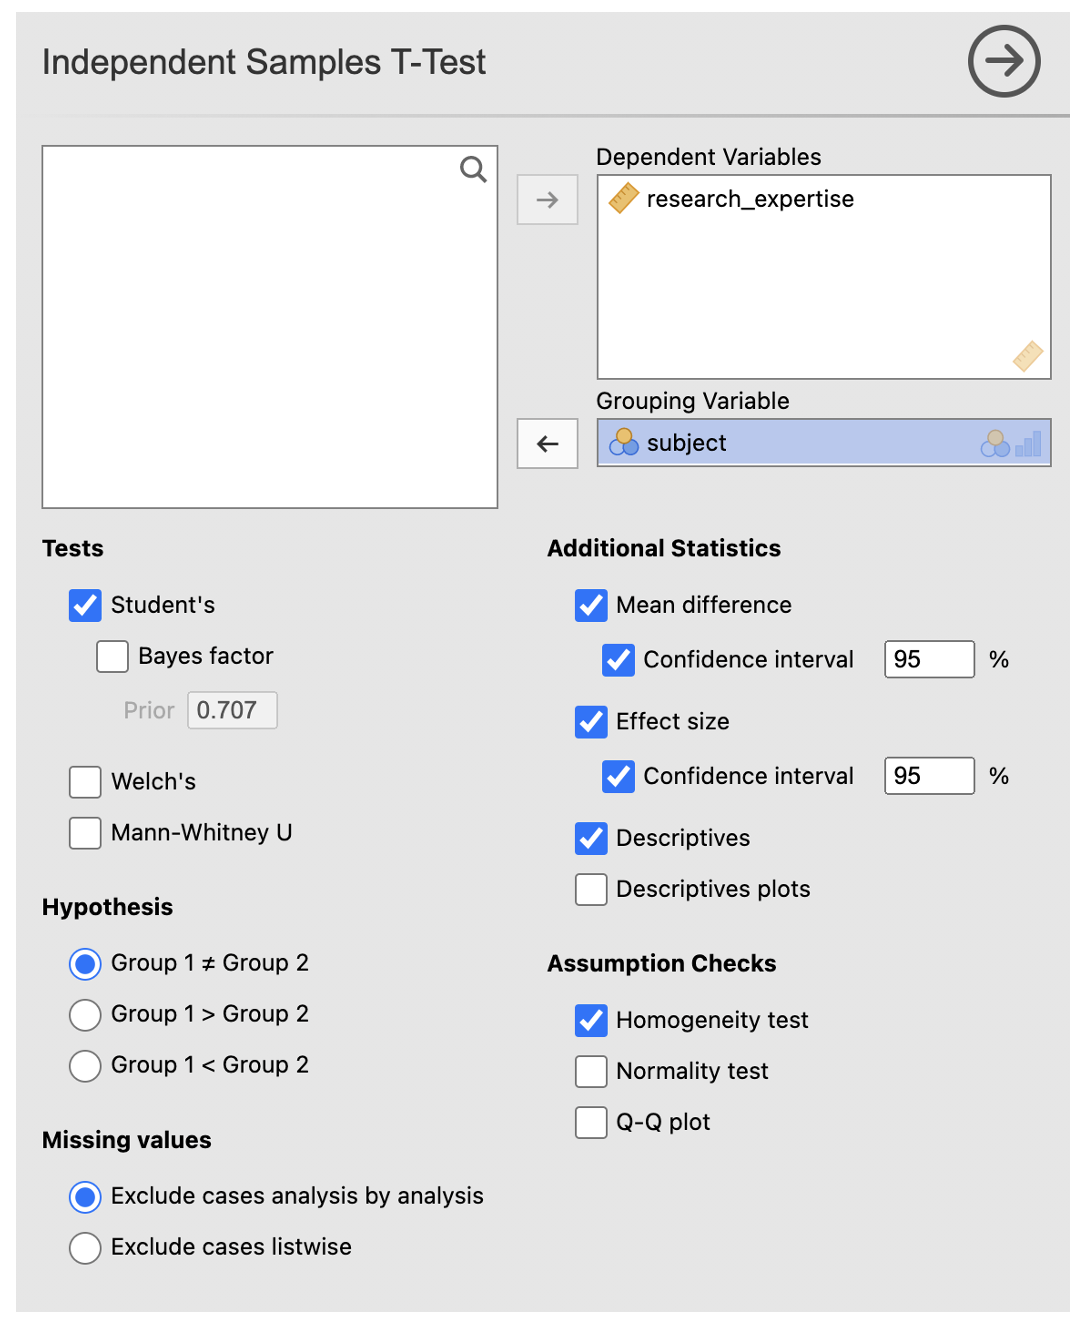Select Group 1 > Group 2 hypothesis

[85, 1015]
